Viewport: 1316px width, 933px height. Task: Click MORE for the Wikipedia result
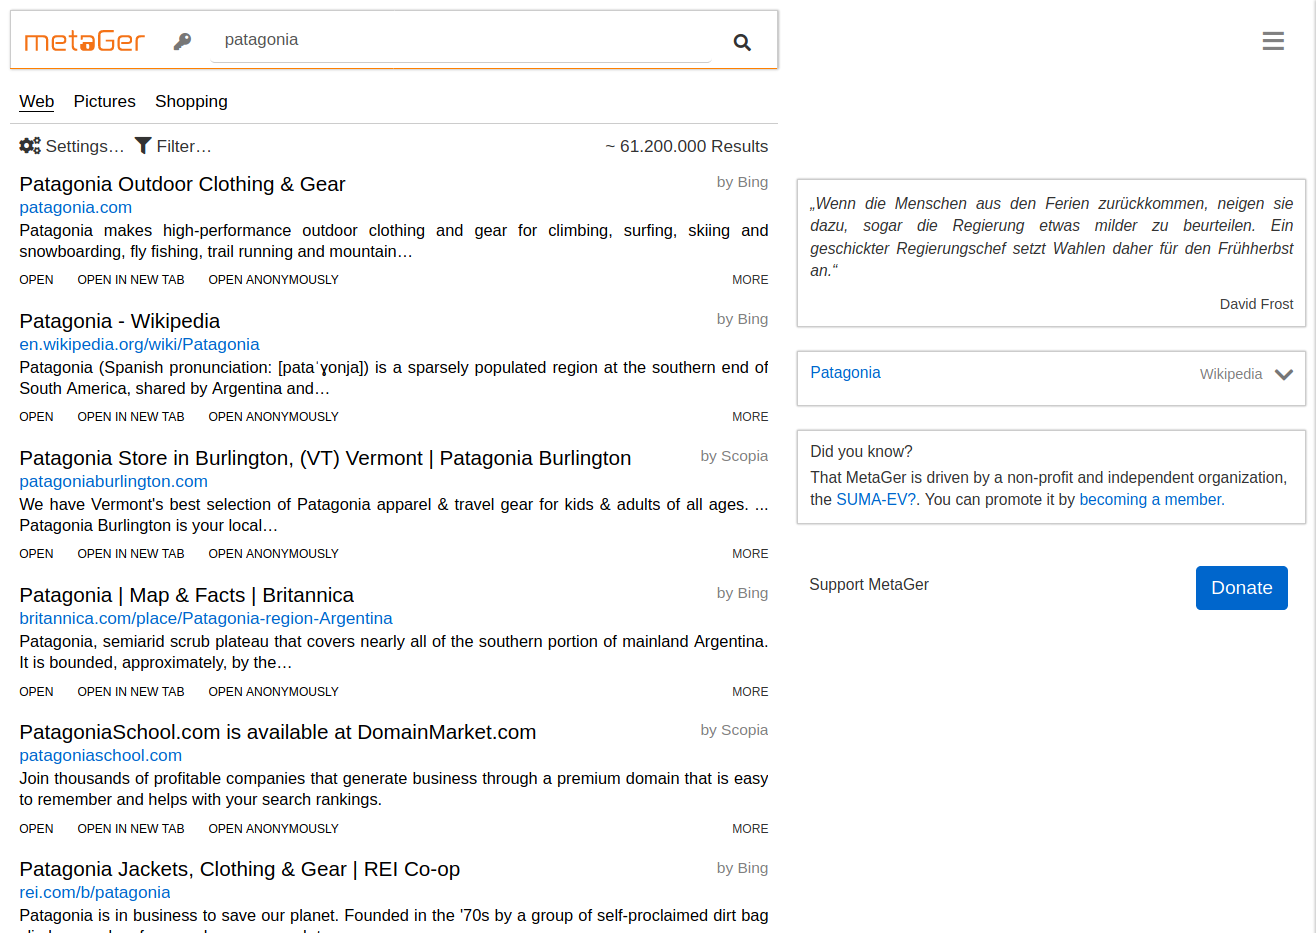coord(750,417)
